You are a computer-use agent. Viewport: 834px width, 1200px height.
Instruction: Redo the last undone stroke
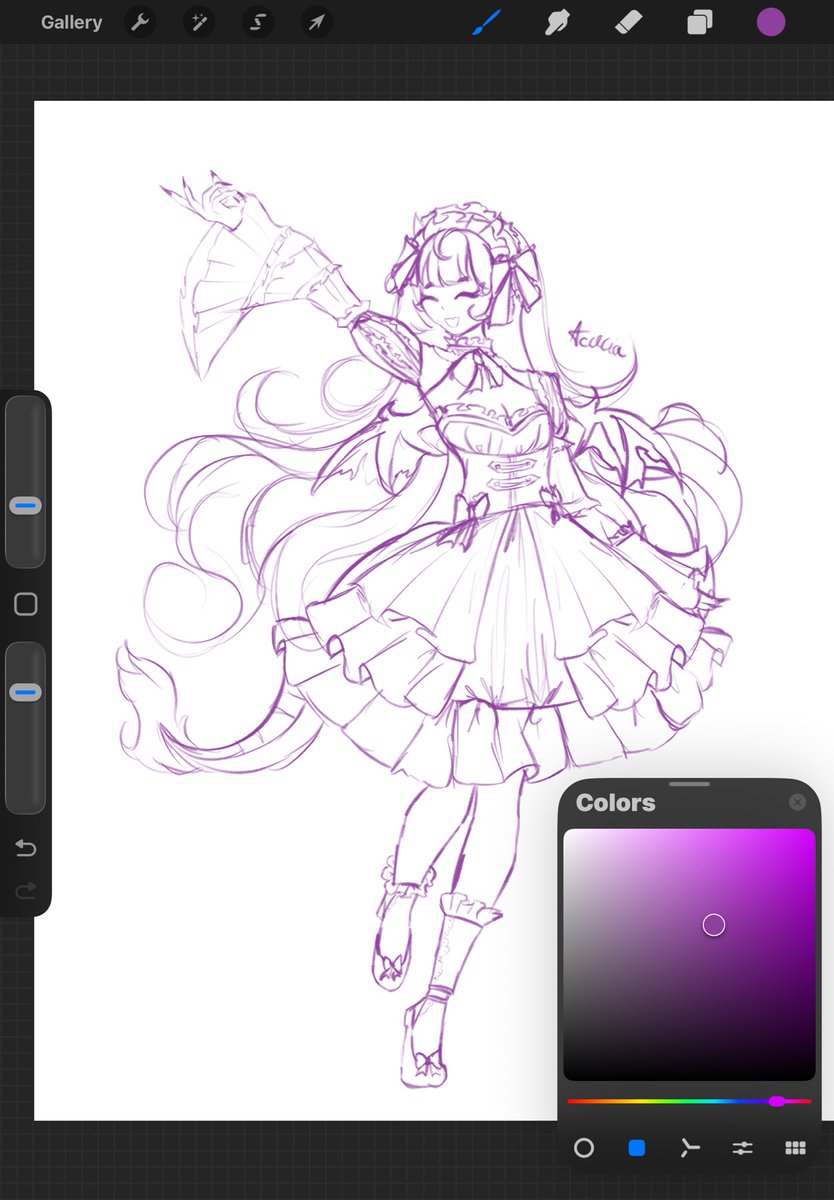coord(26,890)
